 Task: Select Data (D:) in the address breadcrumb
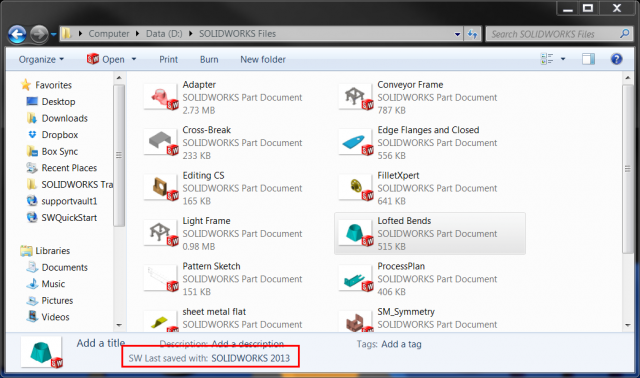(164, 34)
